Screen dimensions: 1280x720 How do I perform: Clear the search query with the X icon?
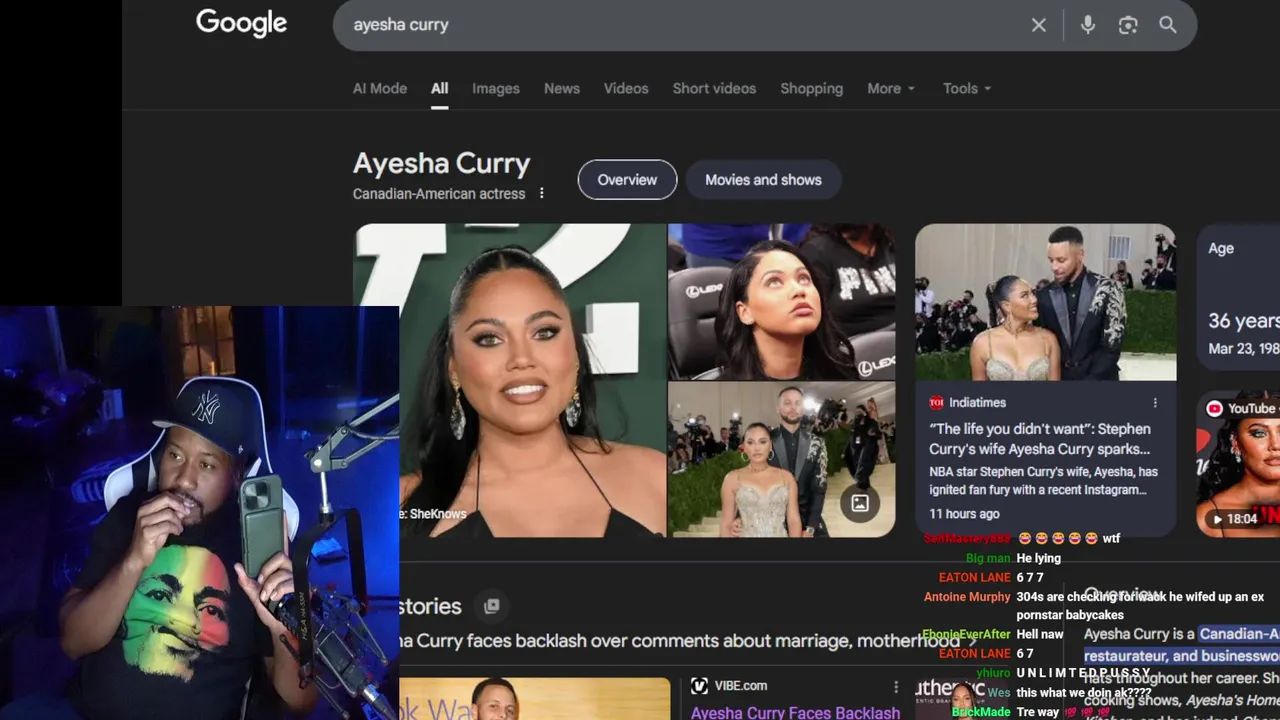click(x=1039, y=25)
